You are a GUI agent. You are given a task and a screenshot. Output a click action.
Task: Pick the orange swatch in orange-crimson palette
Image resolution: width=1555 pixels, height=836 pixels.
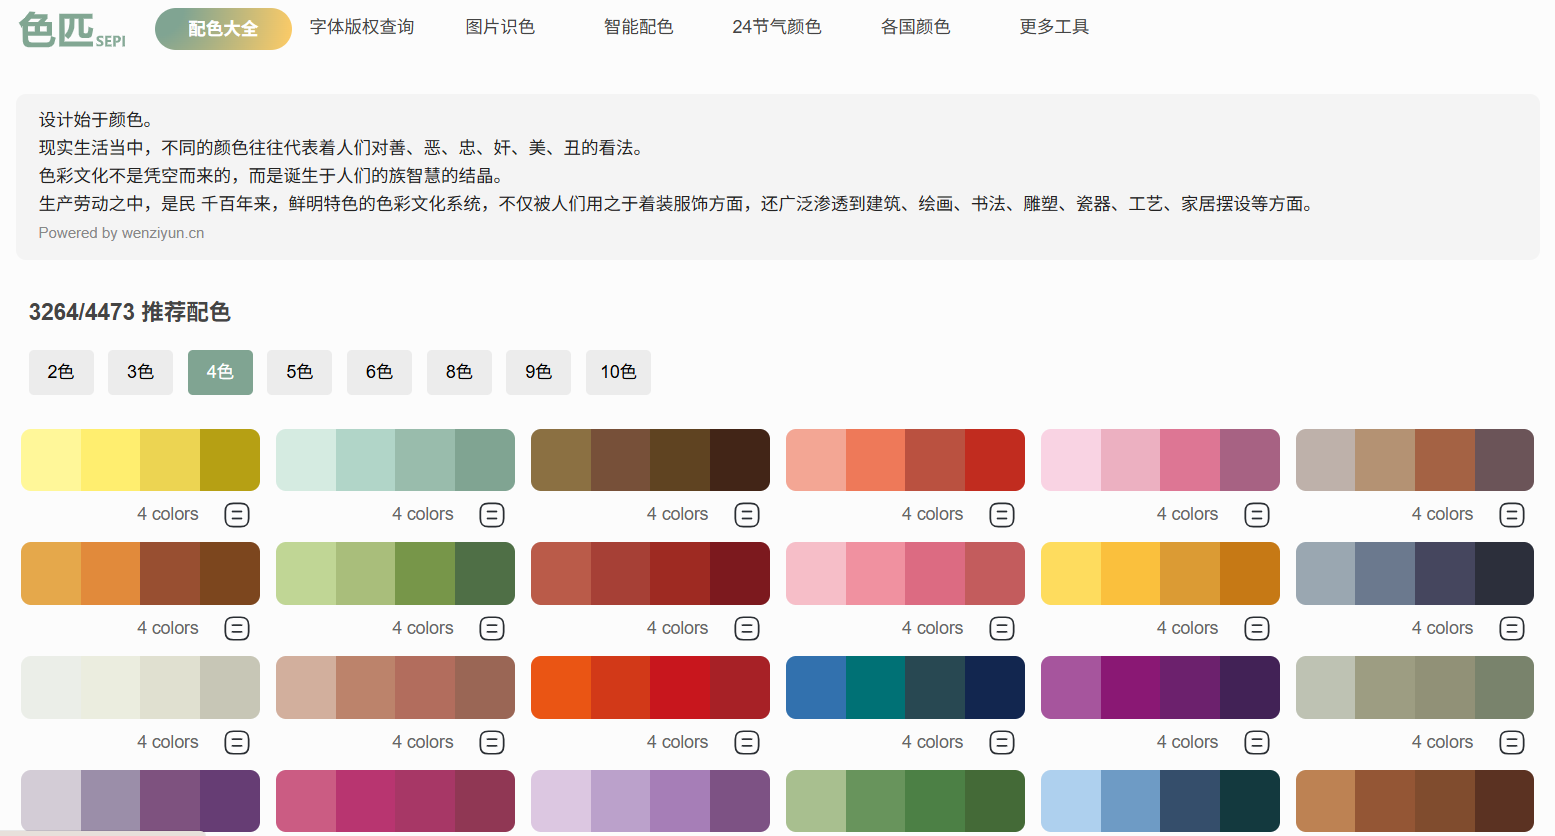coord(561,688)
